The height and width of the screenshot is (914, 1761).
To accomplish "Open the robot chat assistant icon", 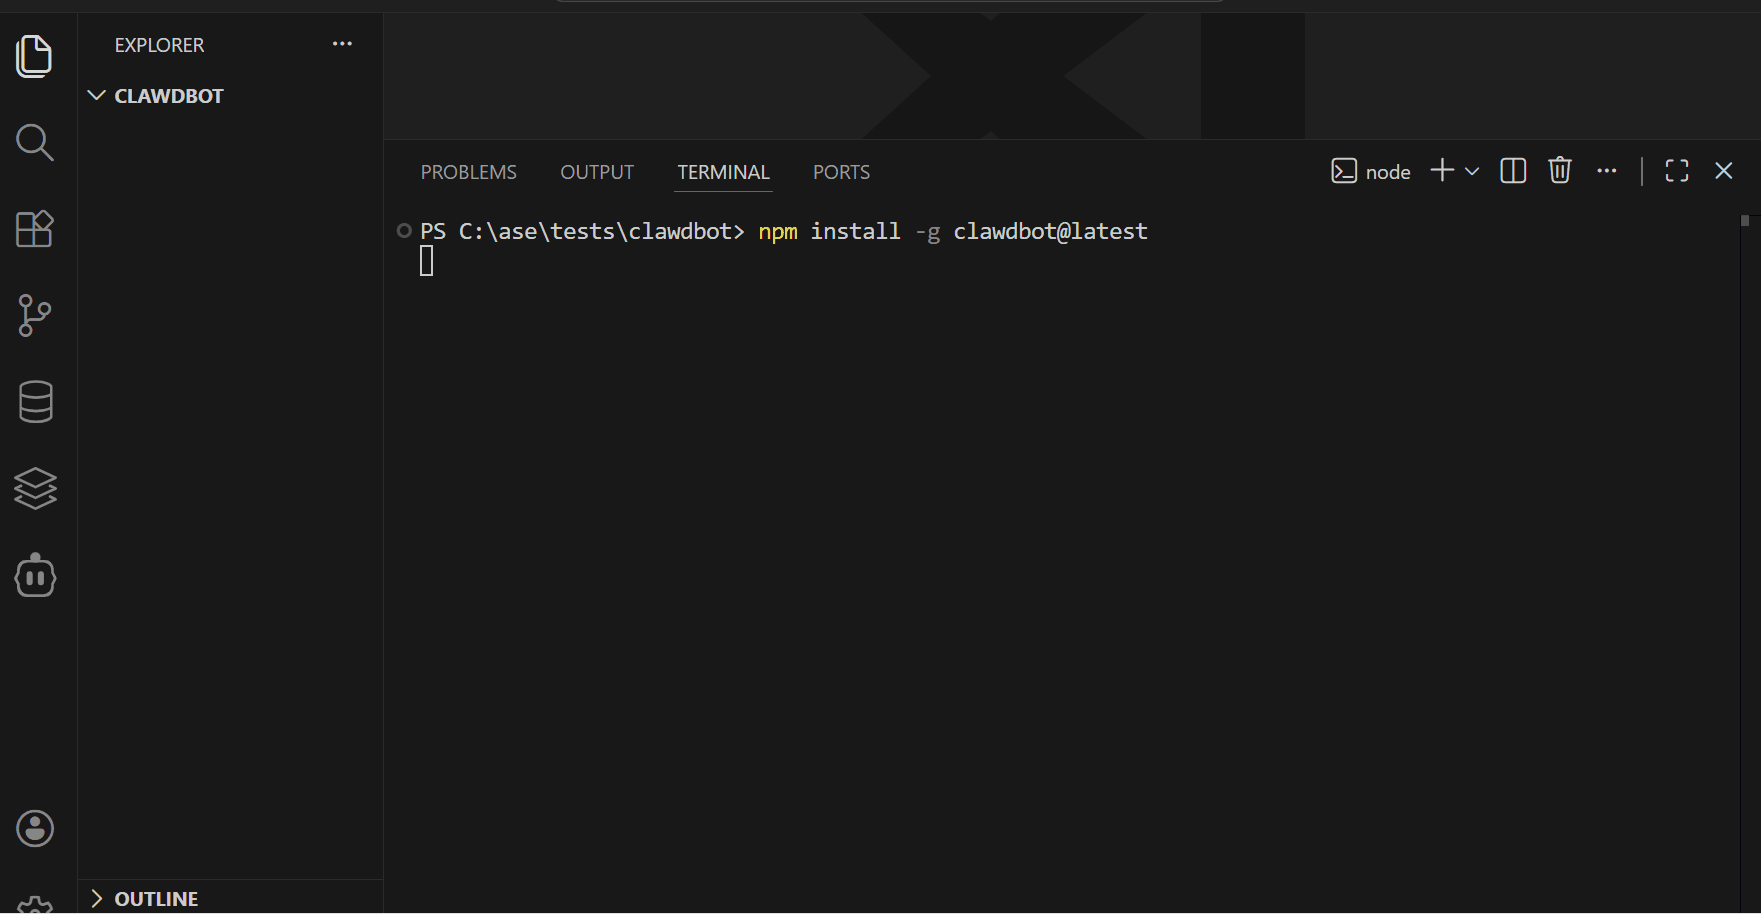I will tap(35, 576).
